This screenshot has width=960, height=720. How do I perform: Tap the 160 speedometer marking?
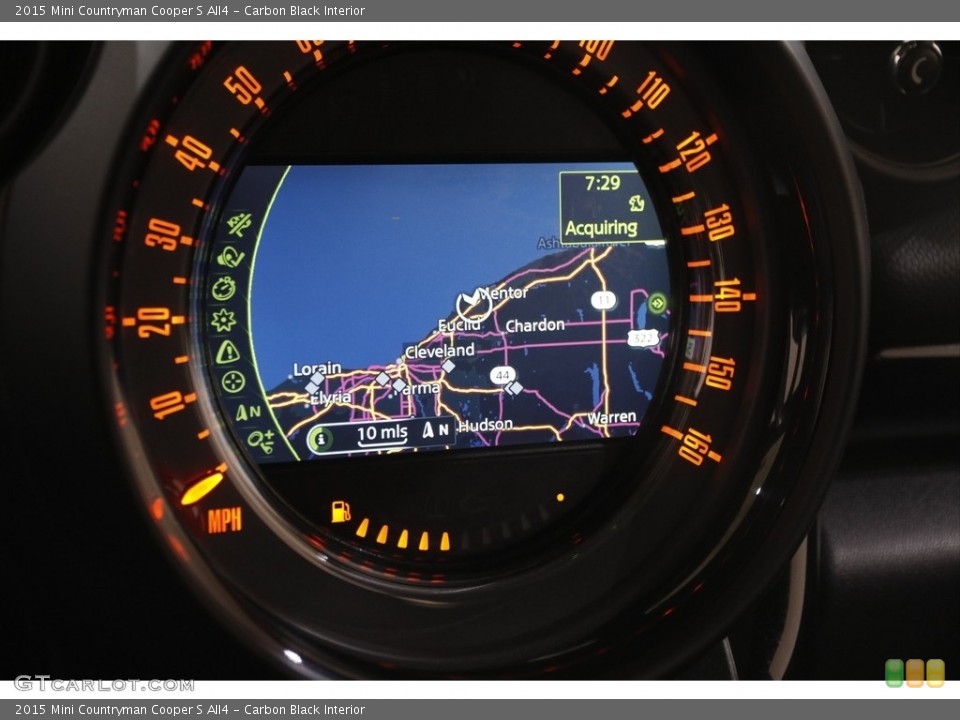tap(696, 445)
